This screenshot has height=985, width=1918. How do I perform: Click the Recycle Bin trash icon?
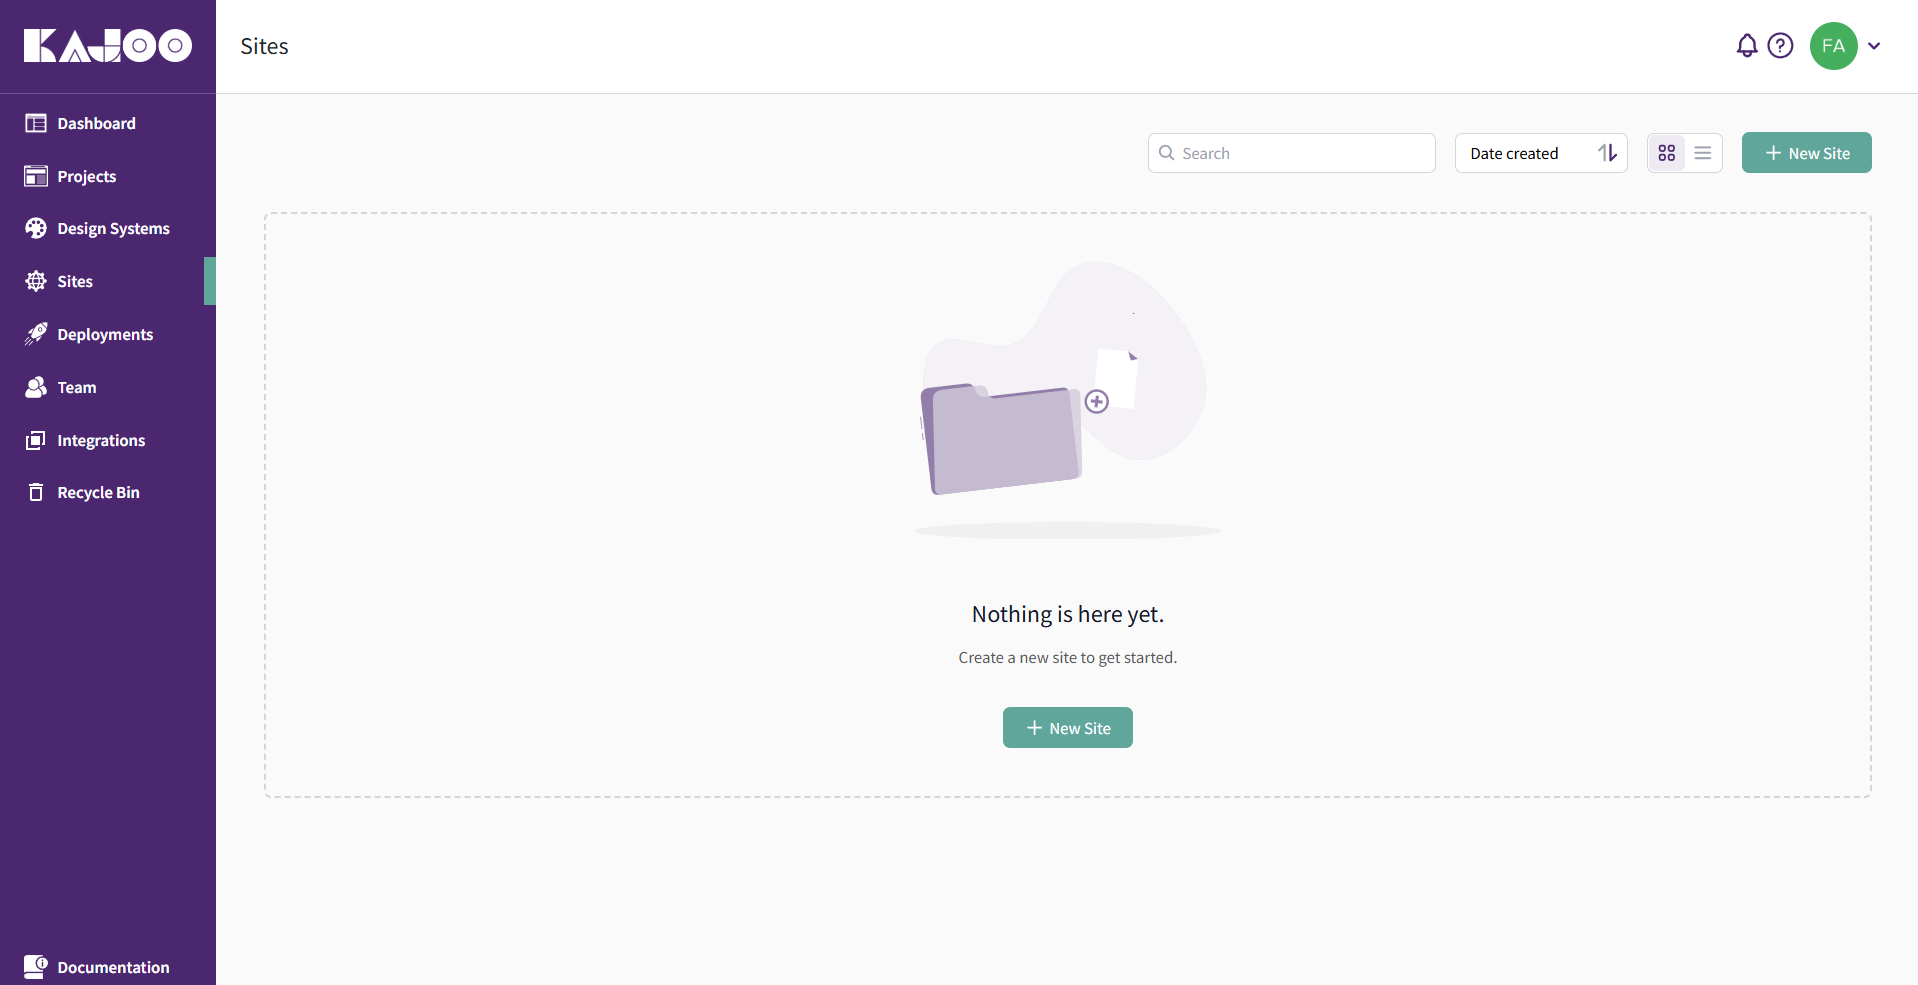36,492
